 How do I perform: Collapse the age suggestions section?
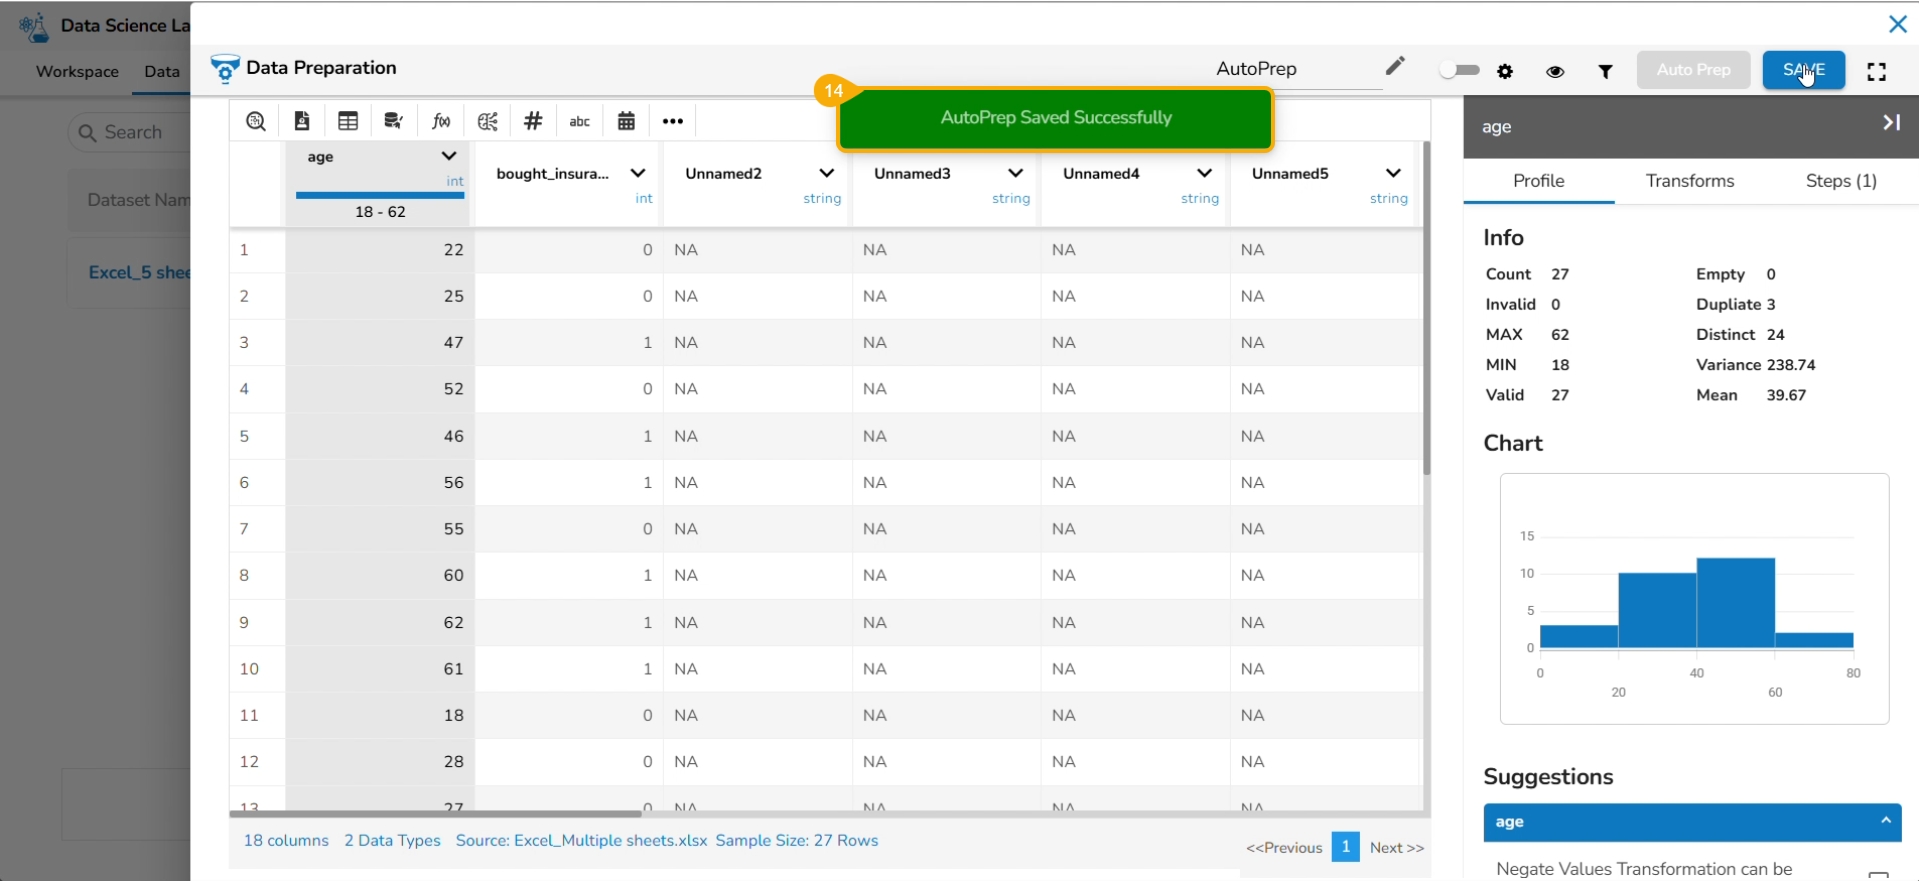click(x=1885, y=821)
